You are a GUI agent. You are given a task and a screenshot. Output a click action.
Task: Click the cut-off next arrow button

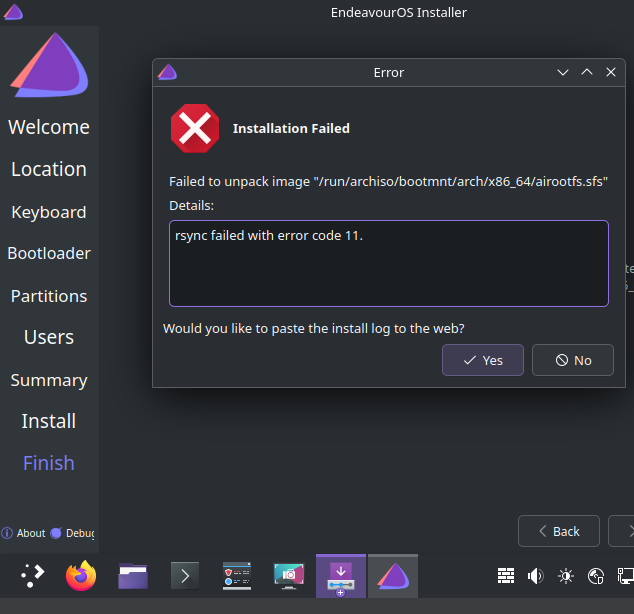tap(621, 531)
